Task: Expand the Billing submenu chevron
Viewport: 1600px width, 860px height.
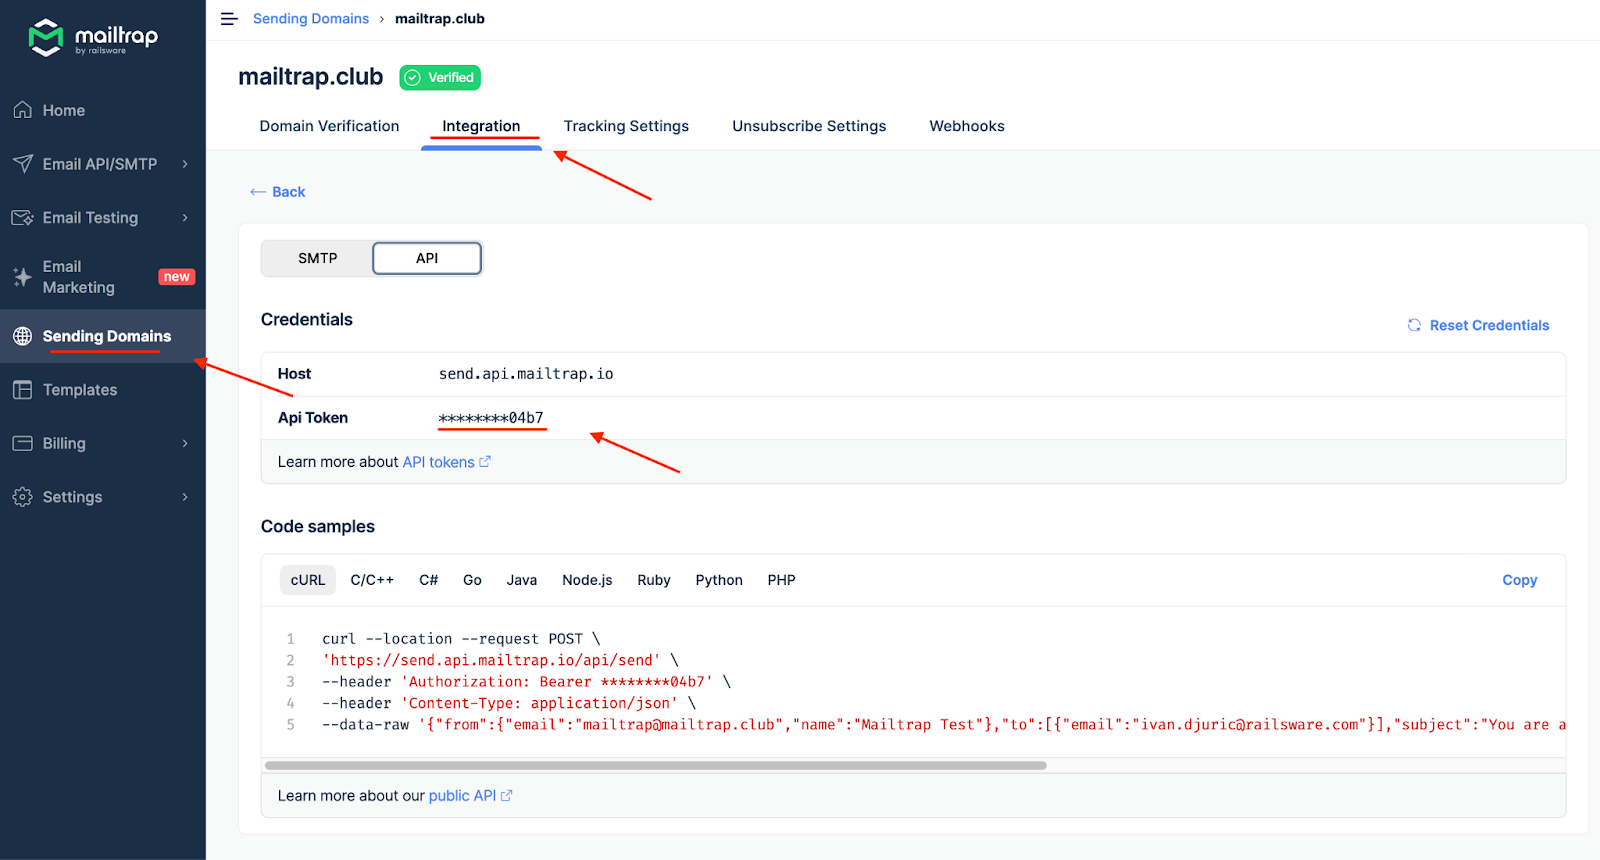Action: coord(185,443)
